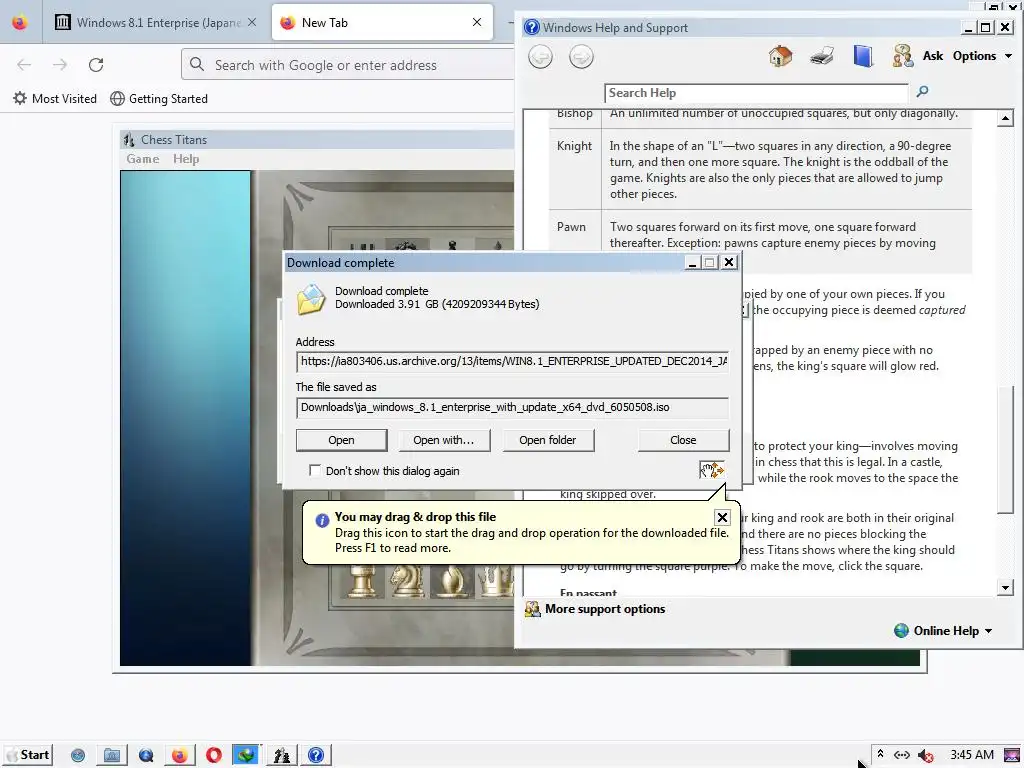Click the white knight chess piece

[407, 581]
